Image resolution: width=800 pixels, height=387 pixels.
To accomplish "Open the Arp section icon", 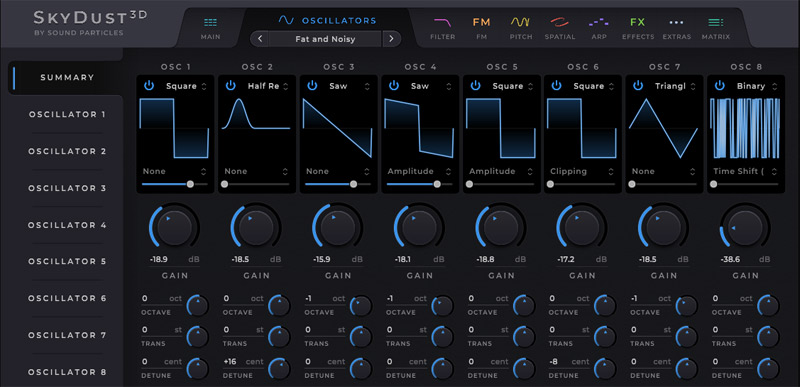I will pyautogui.click(x=598, y=22).
